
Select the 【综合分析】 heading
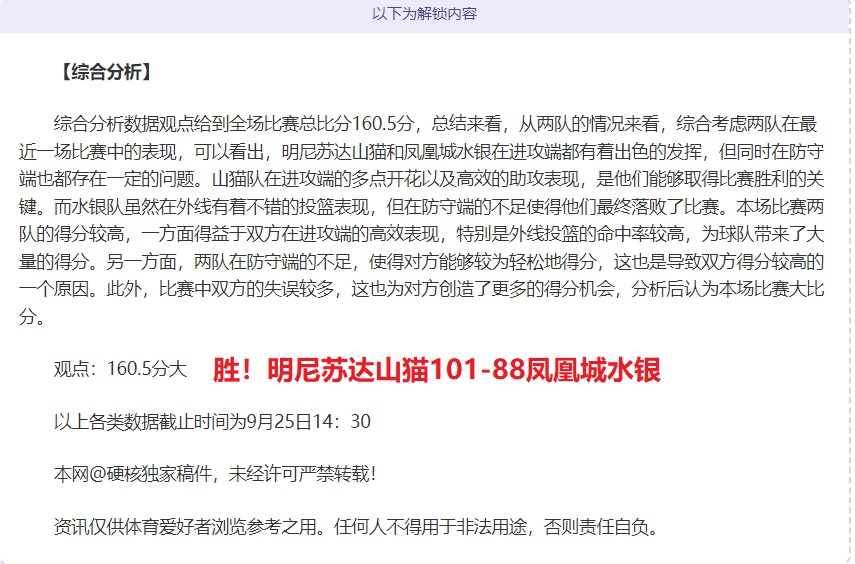105,71
